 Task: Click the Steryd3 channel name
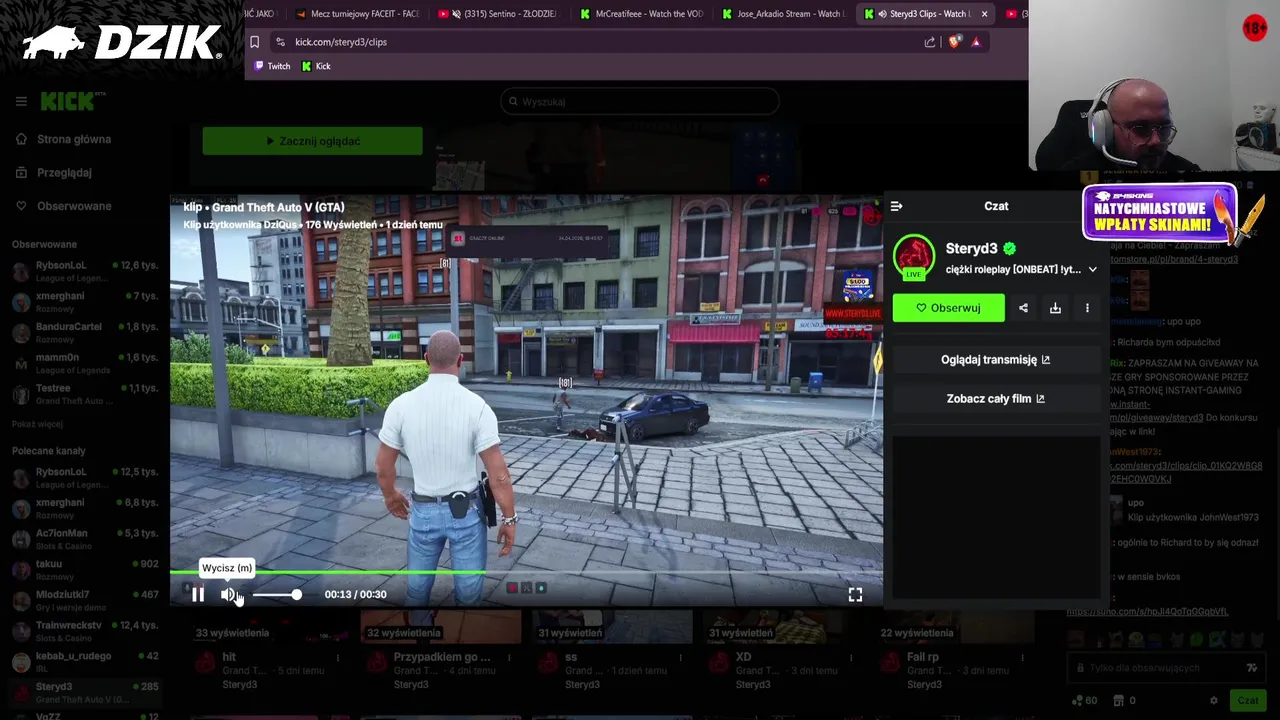pyautogui.click(x=971, y=249)
